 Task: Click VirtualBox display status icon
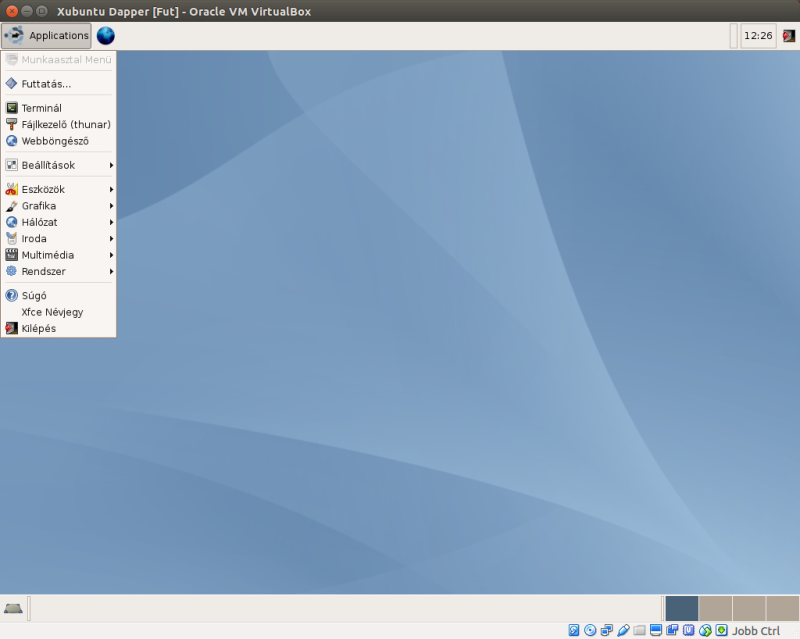point(656,630)
